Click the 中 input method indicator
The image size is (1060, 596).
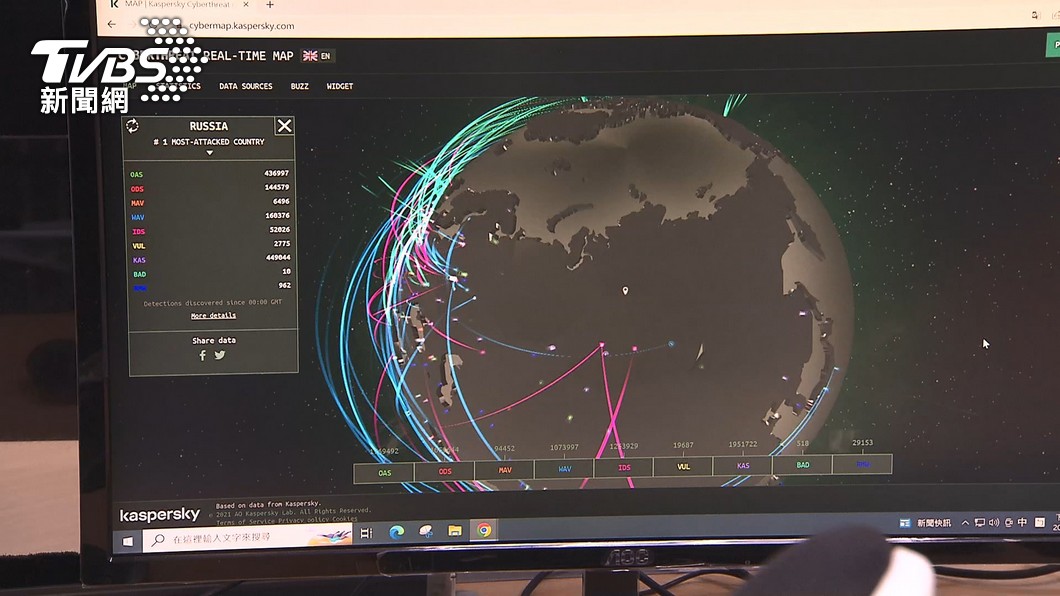(x=1021, y=522)
